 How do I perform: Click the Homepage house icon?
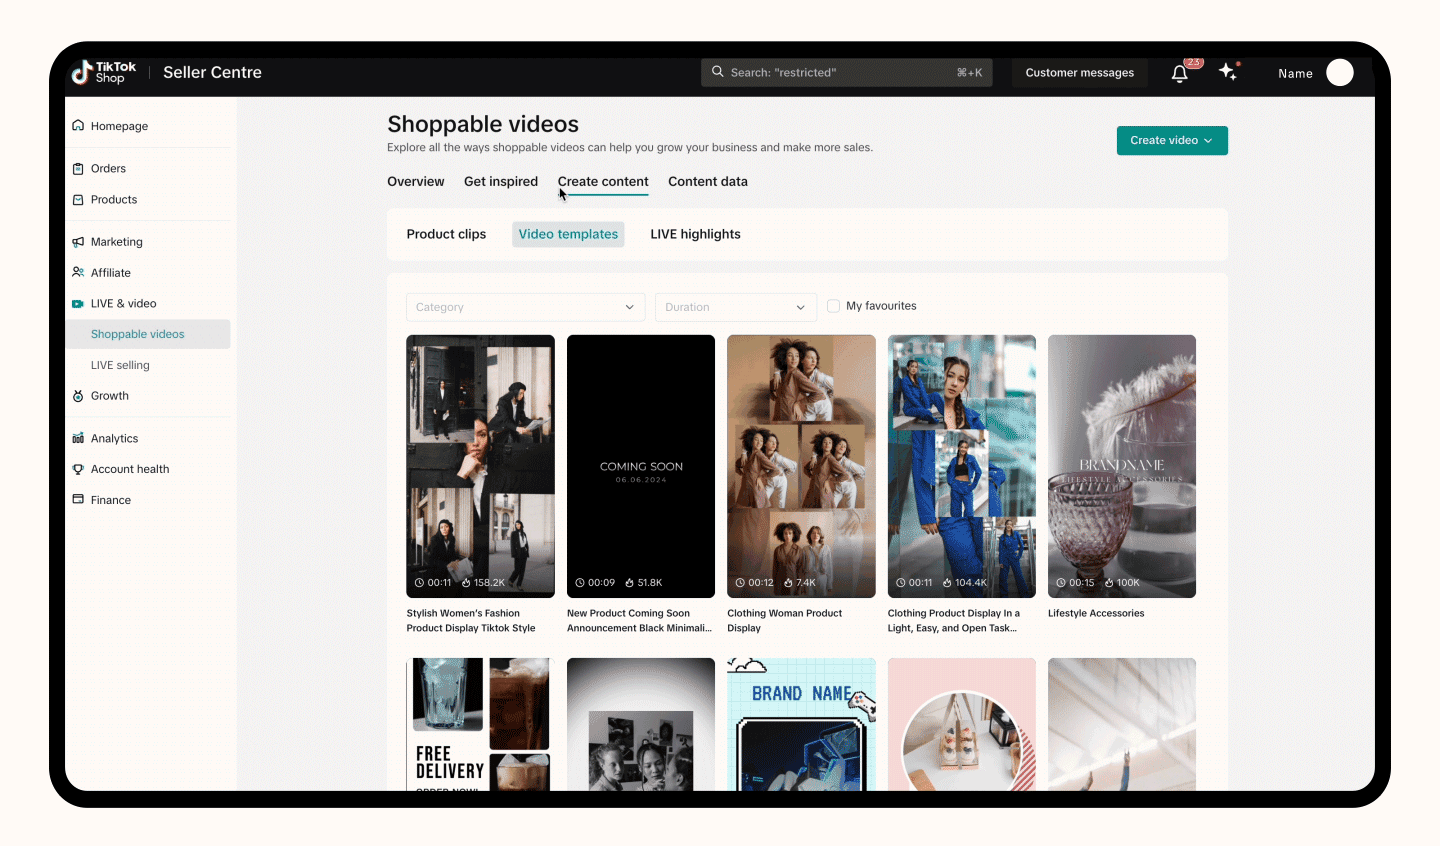pyautogui.click(x=78, y=126)
